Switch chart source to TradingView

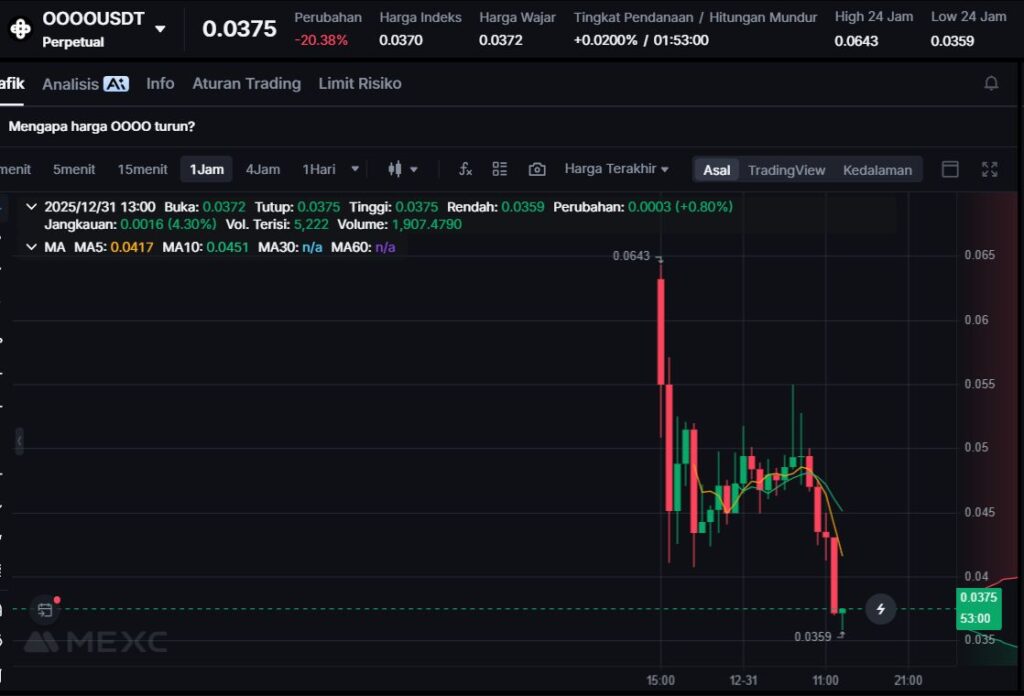786,170
